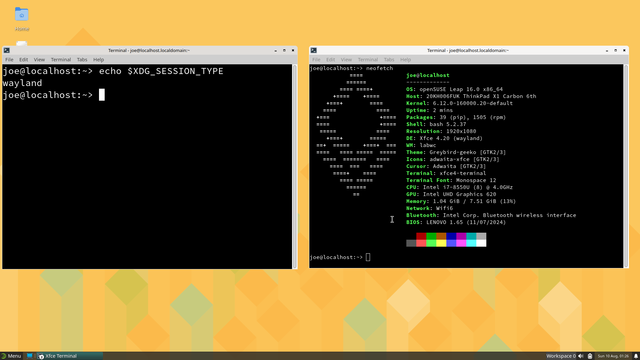The height and width of the screenshot is (360, 640).
Task: Open File menu in the right terminal
Action: coord(316,60)
